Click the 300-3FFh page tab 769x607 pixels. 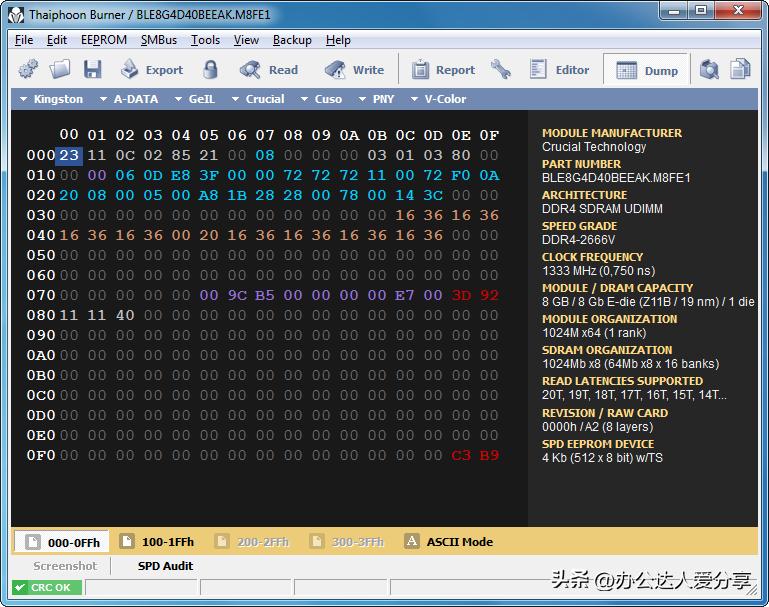[347, 542]
